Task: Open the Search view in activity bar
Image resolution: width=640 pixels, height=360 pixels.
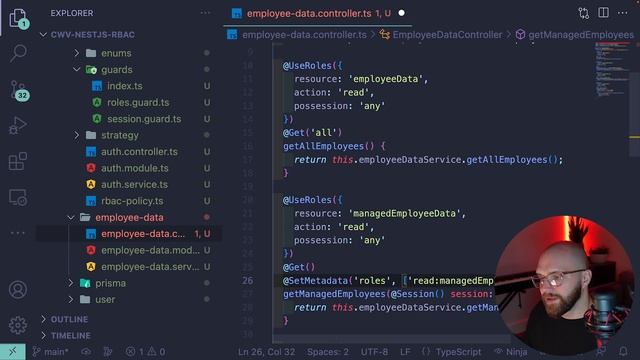Action: coord(18,53)
